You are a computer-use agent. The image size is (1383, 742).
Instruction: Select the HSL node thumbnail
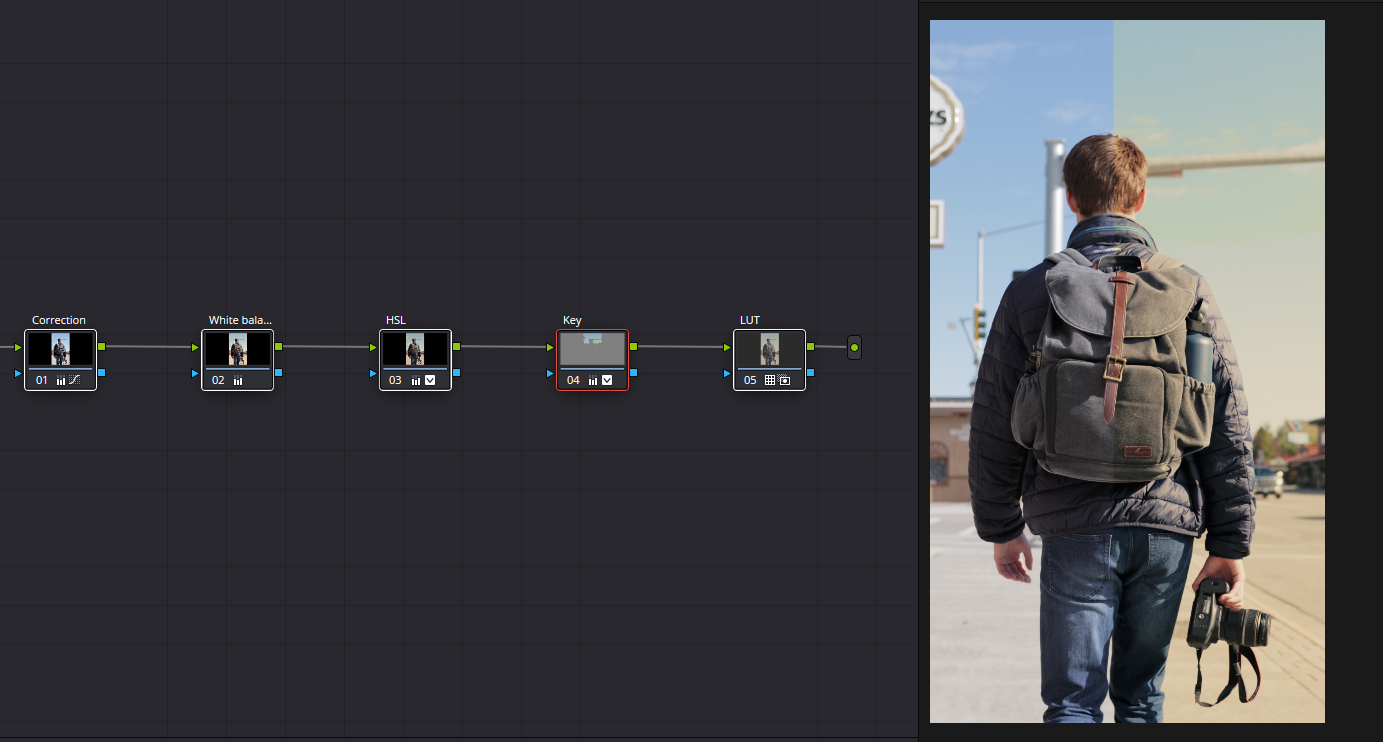415,349
